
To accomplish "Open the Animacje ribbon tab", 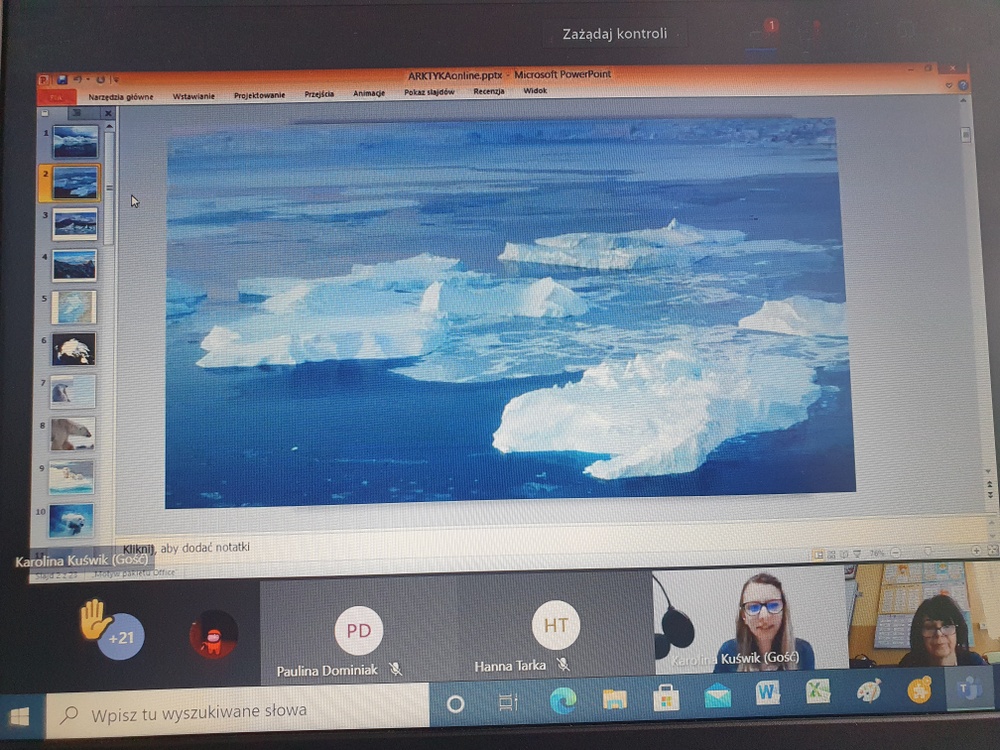I will (369, 93).
